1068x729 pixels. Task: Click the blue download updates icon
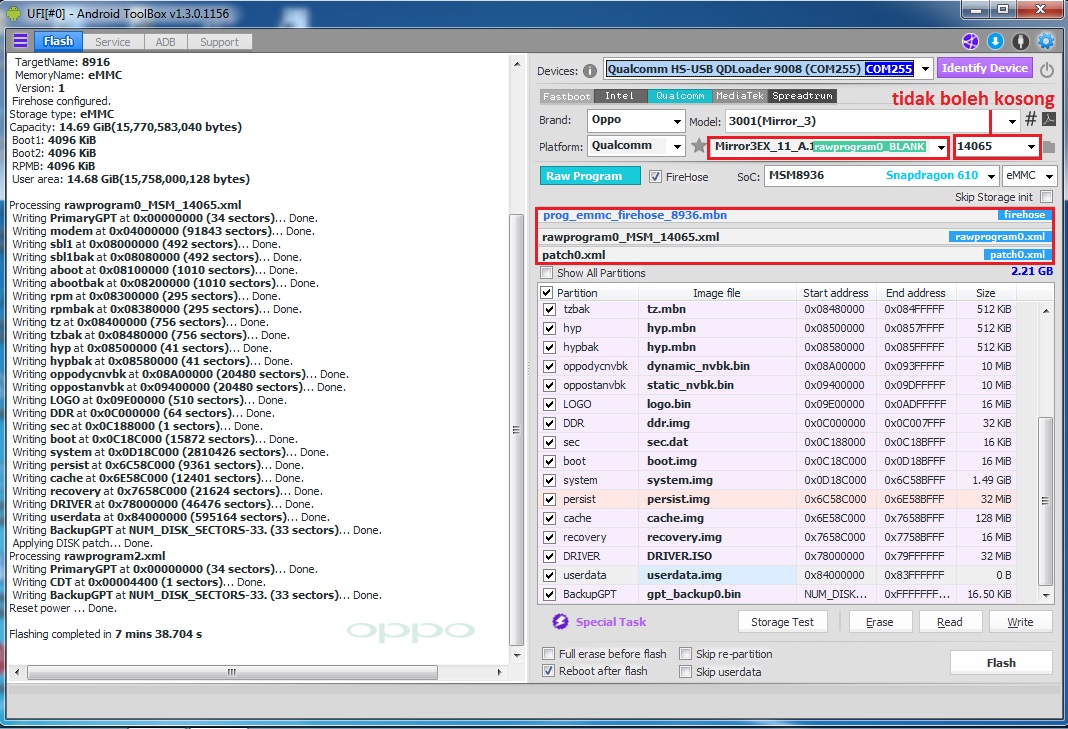995,42
